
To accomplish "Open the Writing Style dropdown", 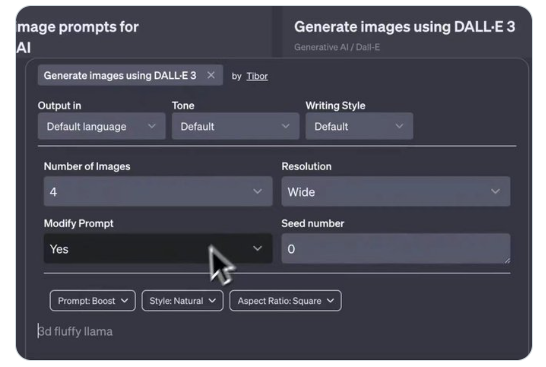I will [359, 126].
